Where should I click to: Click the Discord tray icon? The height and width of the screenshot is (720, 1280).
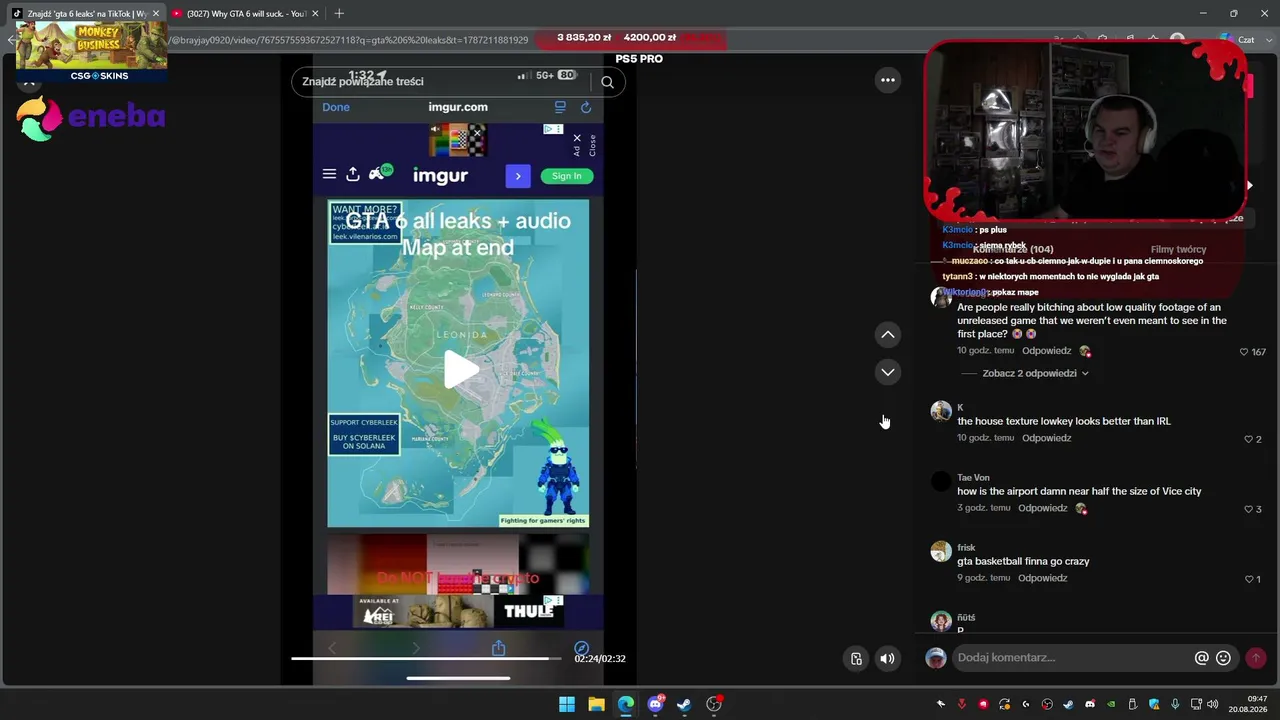tap(1090, 704)
